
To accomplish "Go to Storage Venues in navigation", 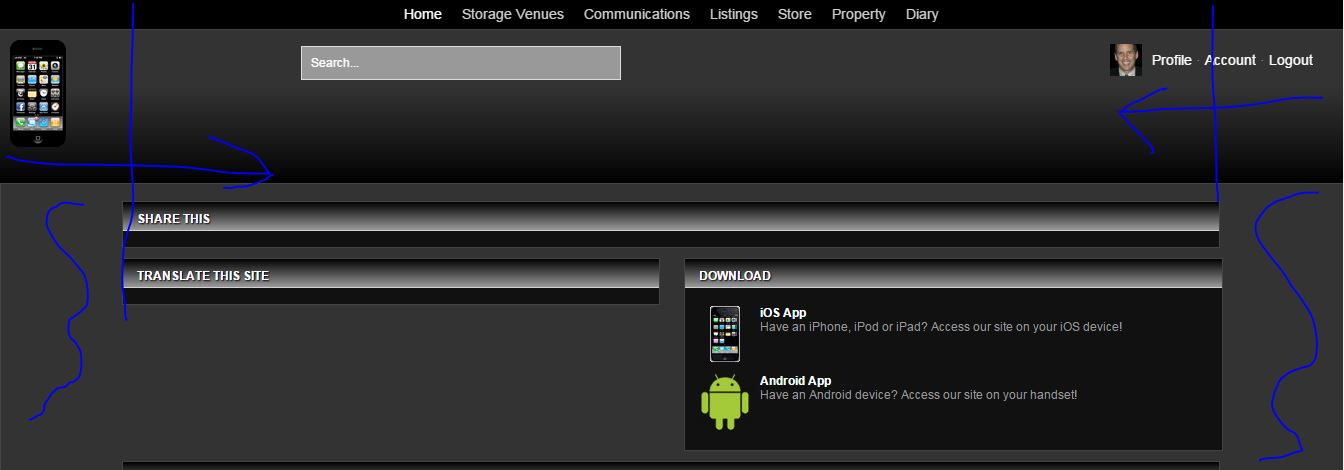I will coord(513,14).
